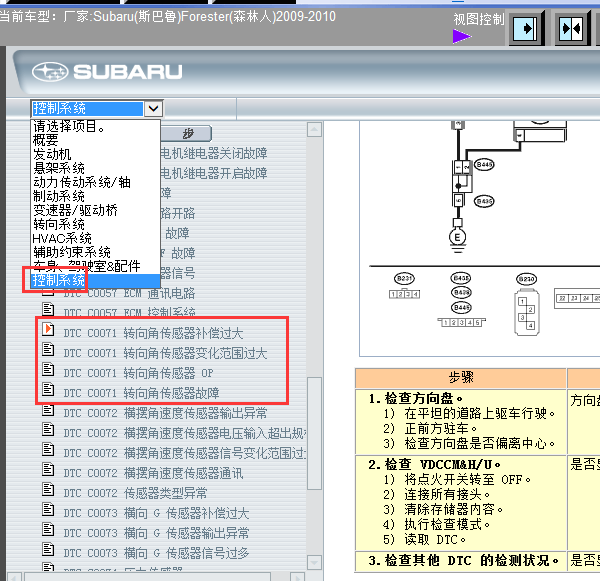Click document icon for 横摆角速度传感器输出异常
The image size is (600, 581).
48,409
